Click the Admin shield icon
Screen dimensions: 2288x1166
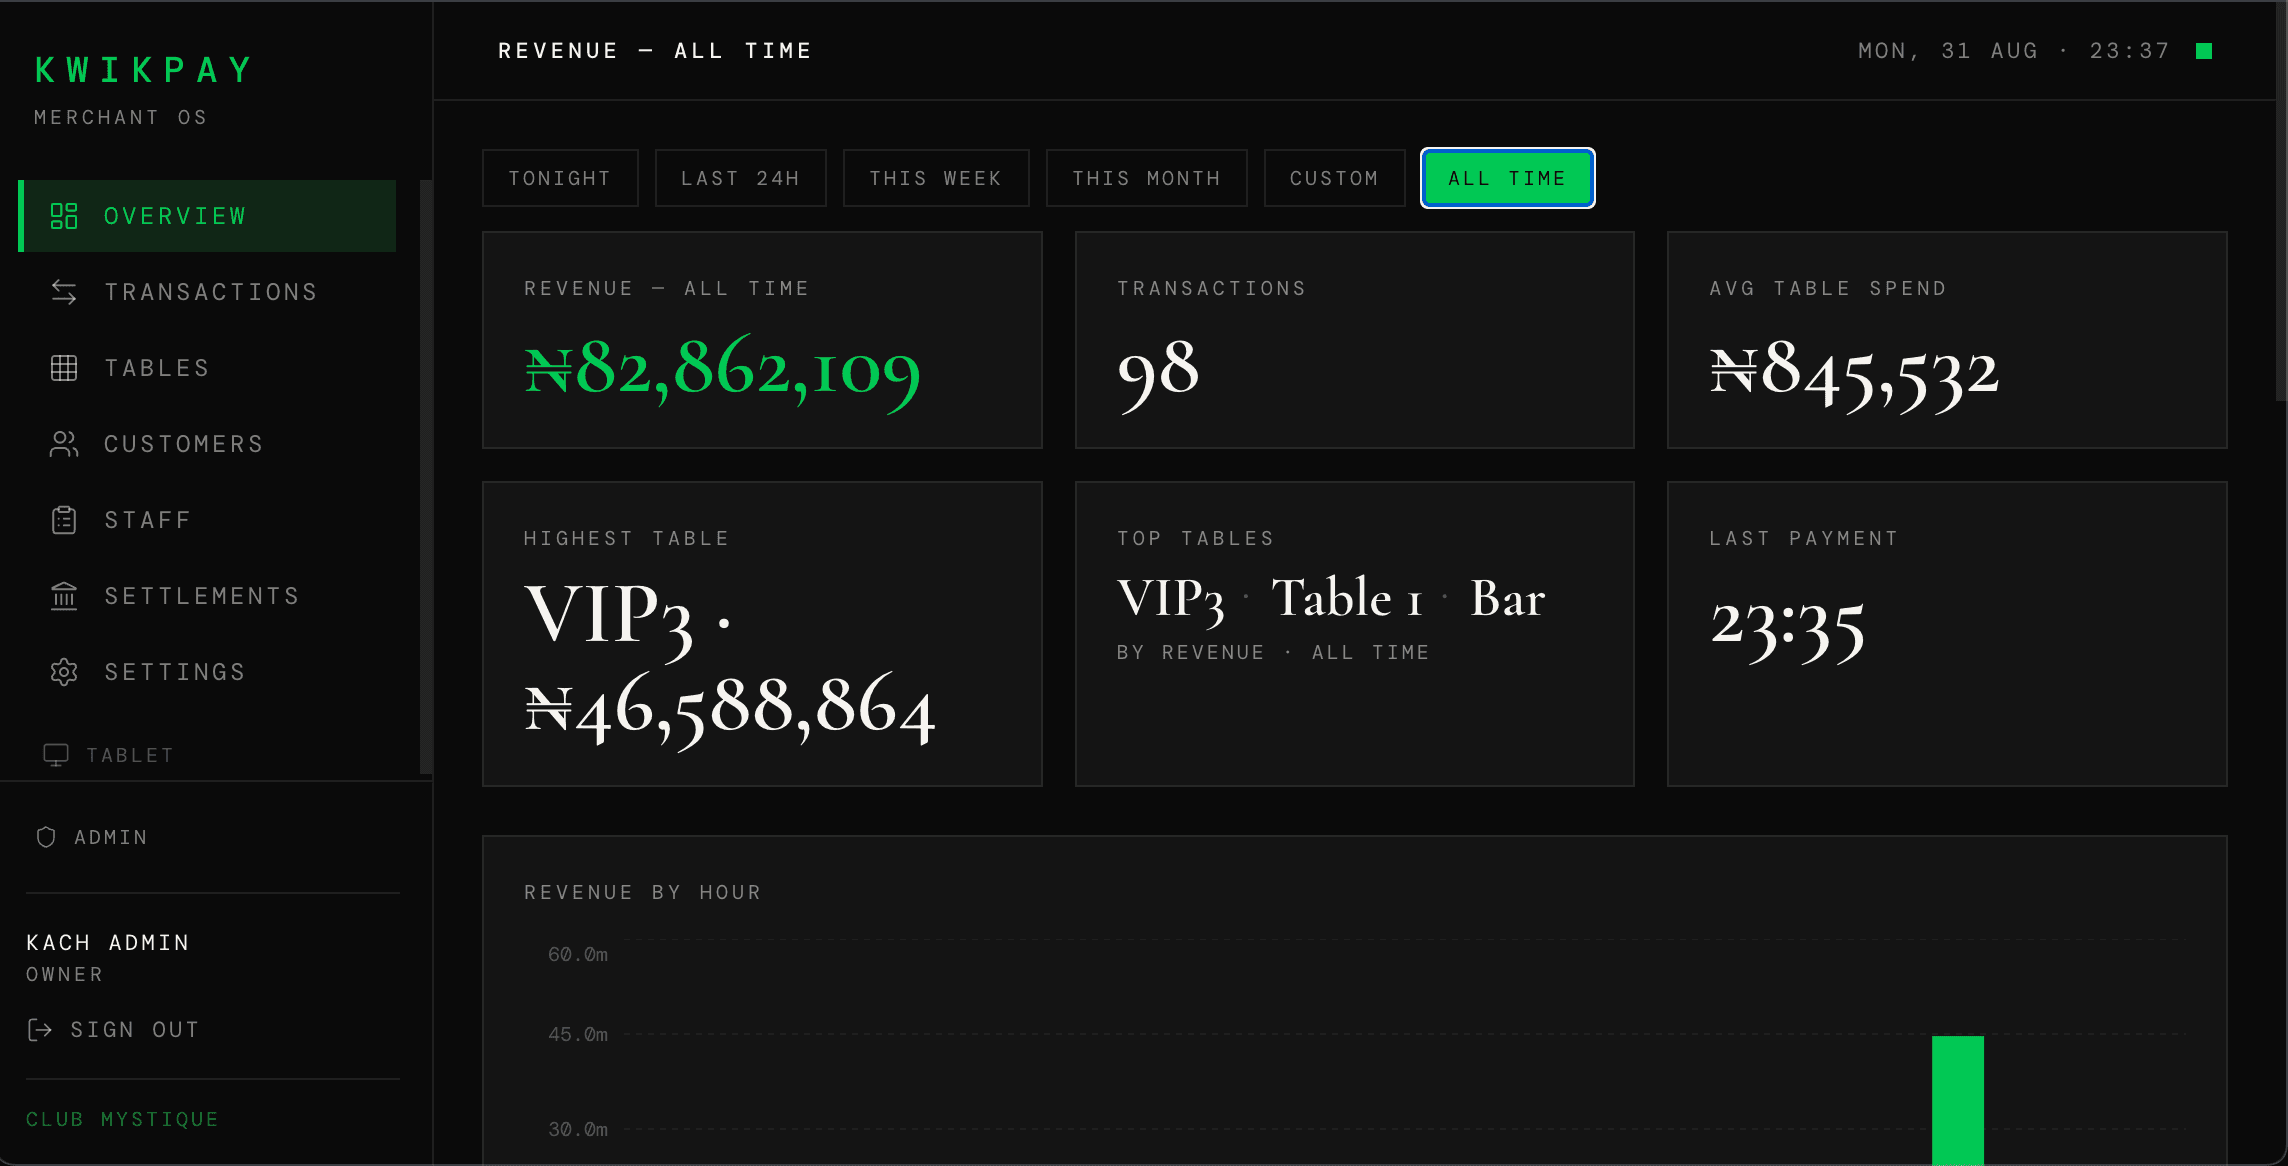coord(46,837)
